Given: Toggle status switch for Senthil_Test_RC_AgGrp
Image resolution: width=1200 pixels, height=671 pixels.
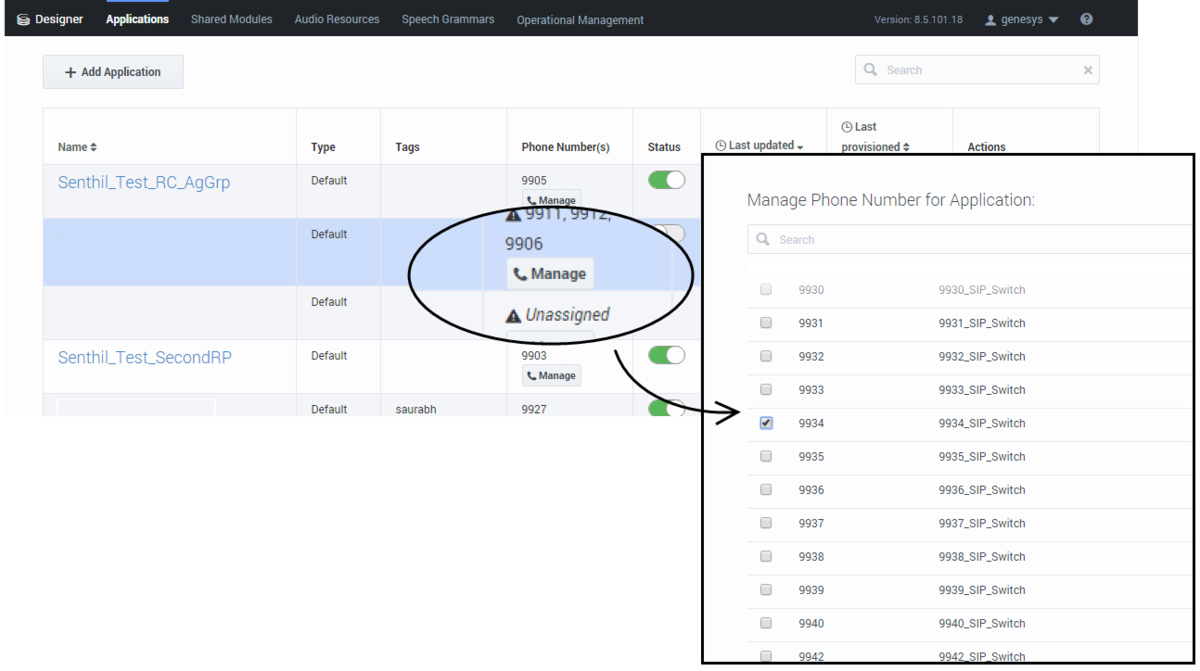Looking at the screenshot, I should 667,180.
